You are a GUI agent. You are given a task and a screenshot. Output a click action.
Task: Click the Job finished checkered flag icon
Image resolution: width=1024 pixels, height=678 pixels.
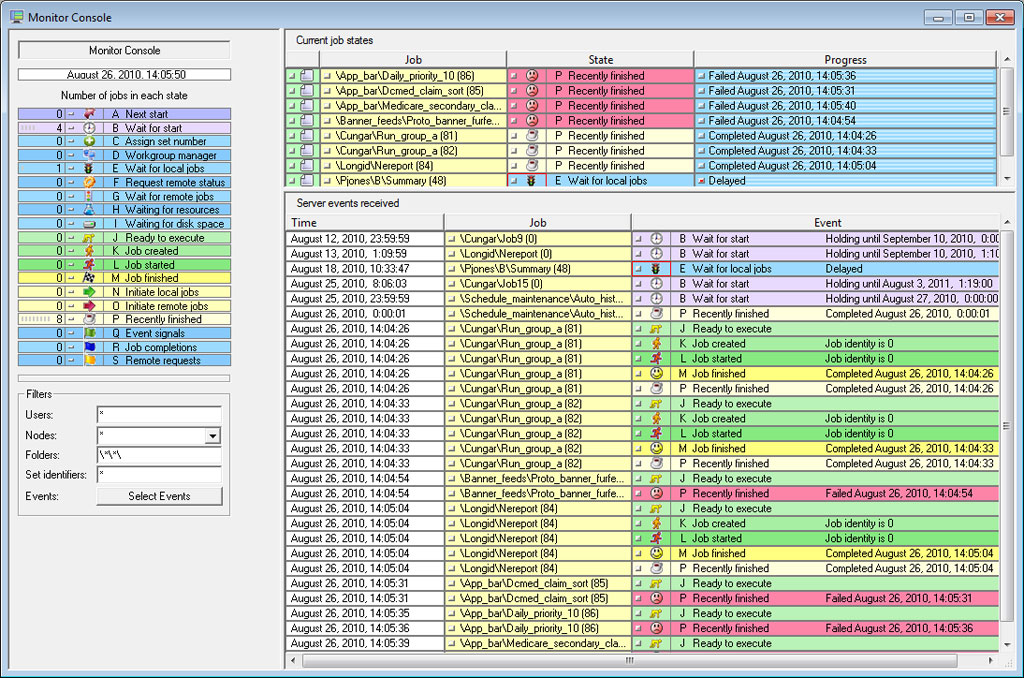pos(89,278)
